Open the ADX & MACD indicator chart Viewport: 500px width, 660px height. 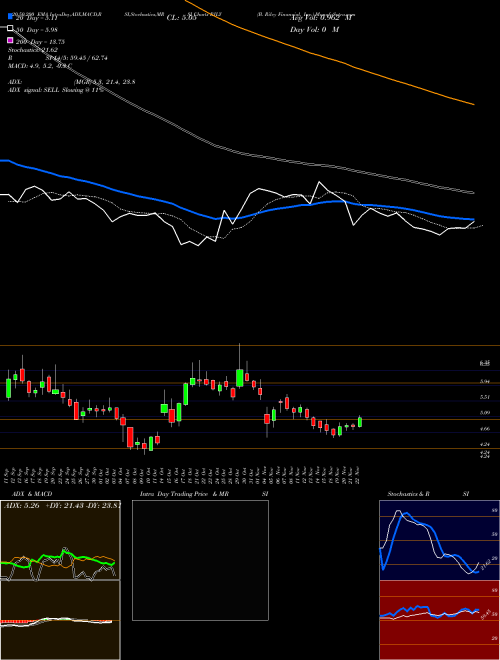click(x=60, y=580)
